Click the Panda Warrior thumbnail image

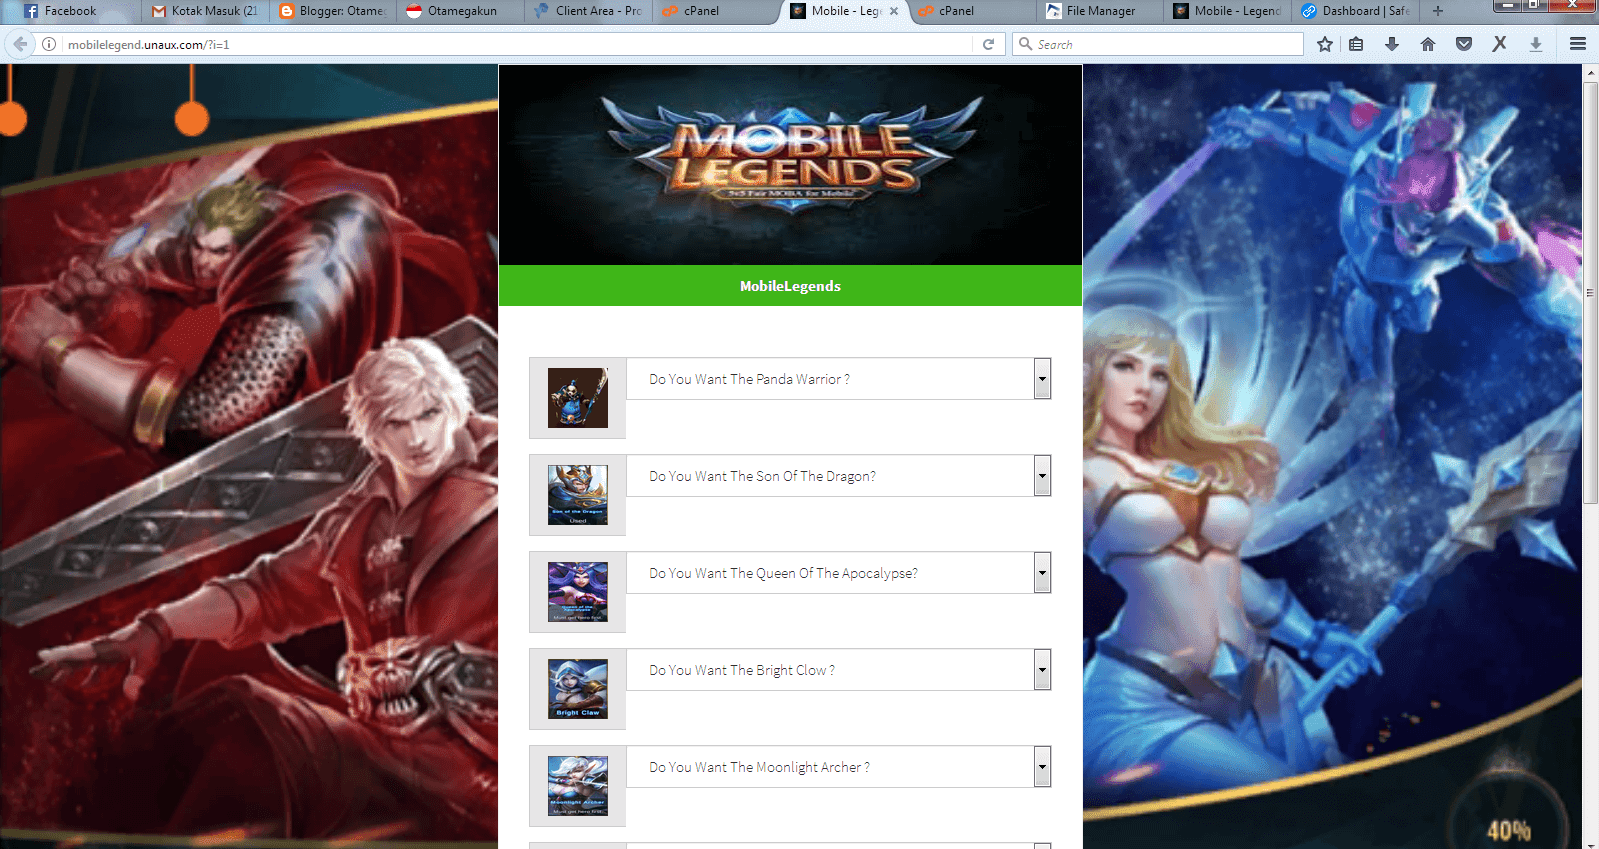(578, 398)
